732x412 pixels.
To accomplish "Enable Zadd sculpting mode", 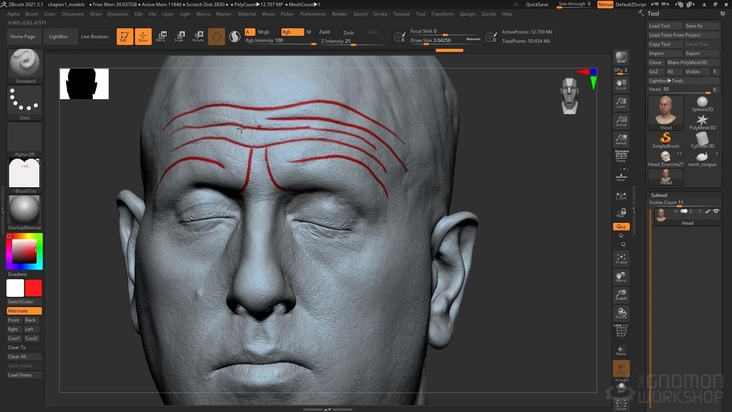I will (x=324, y=32).
